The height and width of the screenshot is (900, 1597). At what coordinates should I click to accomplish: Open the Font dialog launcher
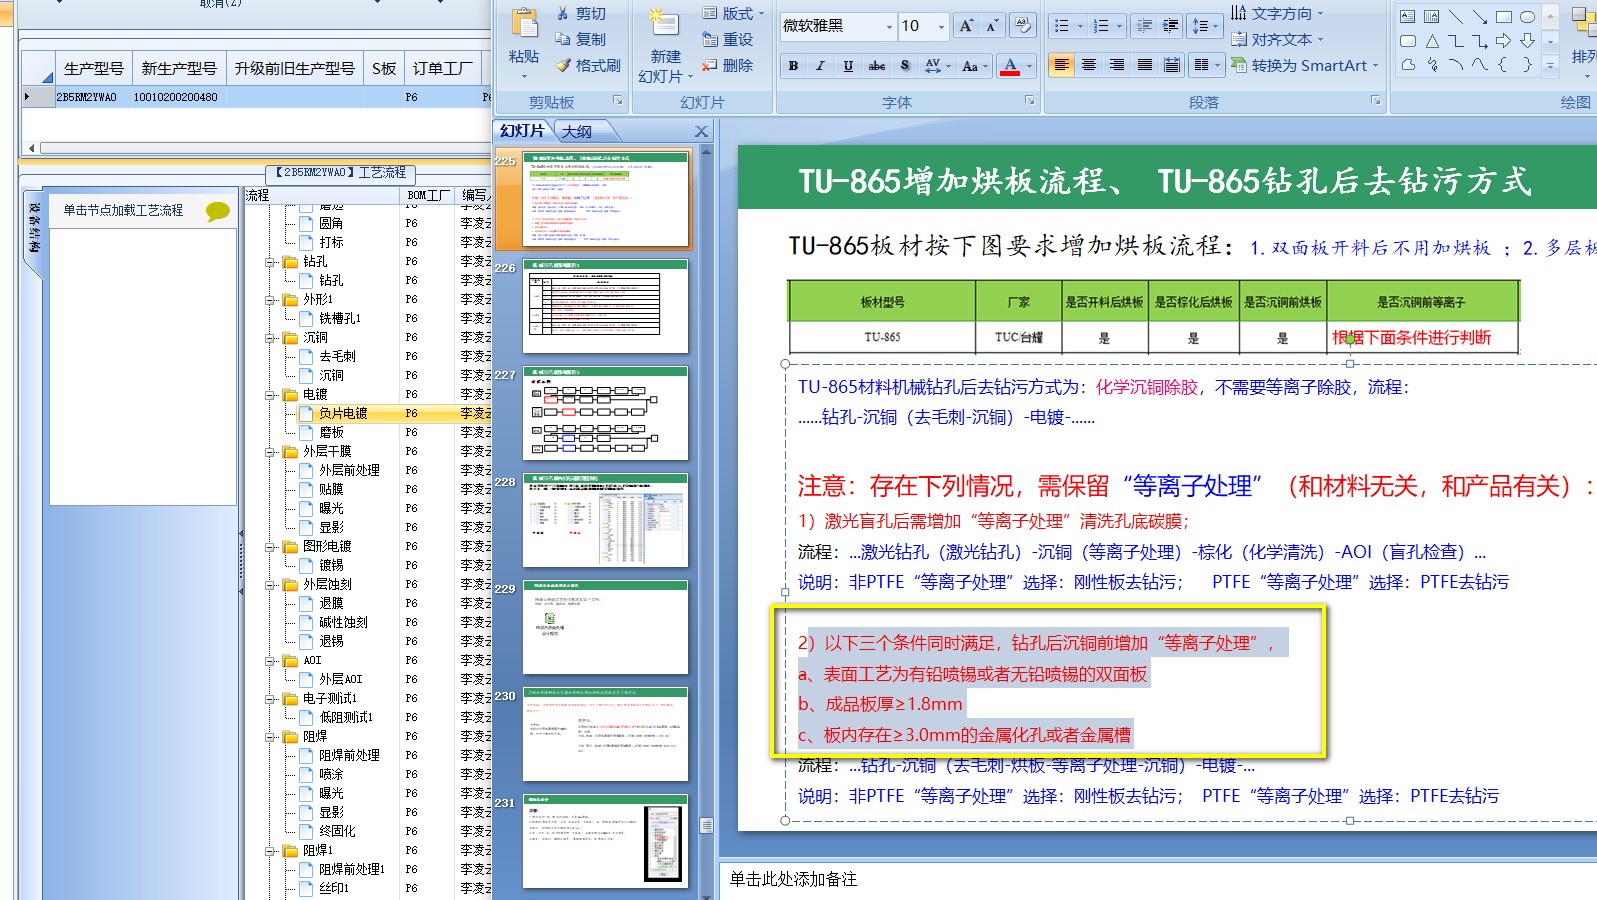click(1030, 101)
